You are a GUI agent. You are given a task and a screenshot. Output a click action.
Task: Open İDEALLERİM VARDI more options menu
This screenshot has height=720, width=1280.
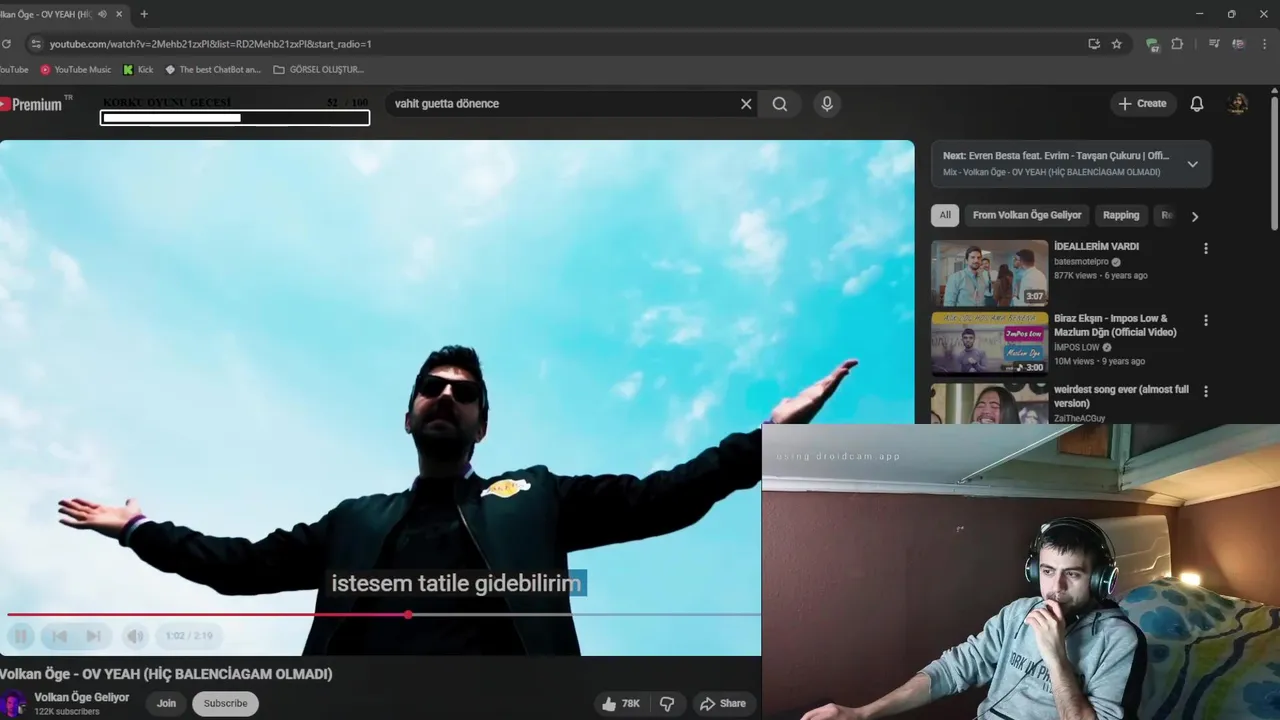coord(1205,249)
